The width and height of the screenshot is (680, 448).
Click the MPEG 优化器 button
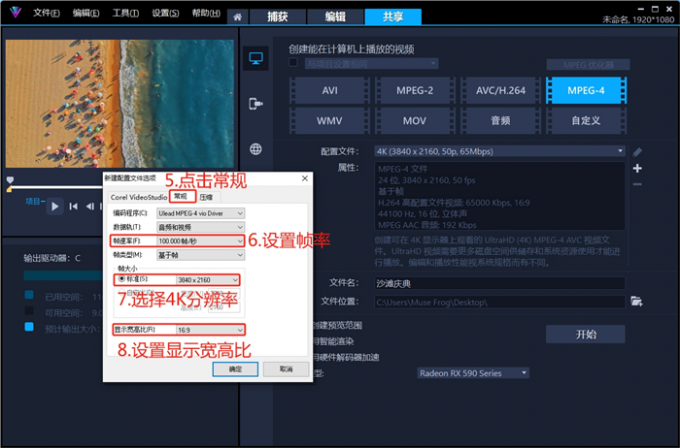(588, 65)
